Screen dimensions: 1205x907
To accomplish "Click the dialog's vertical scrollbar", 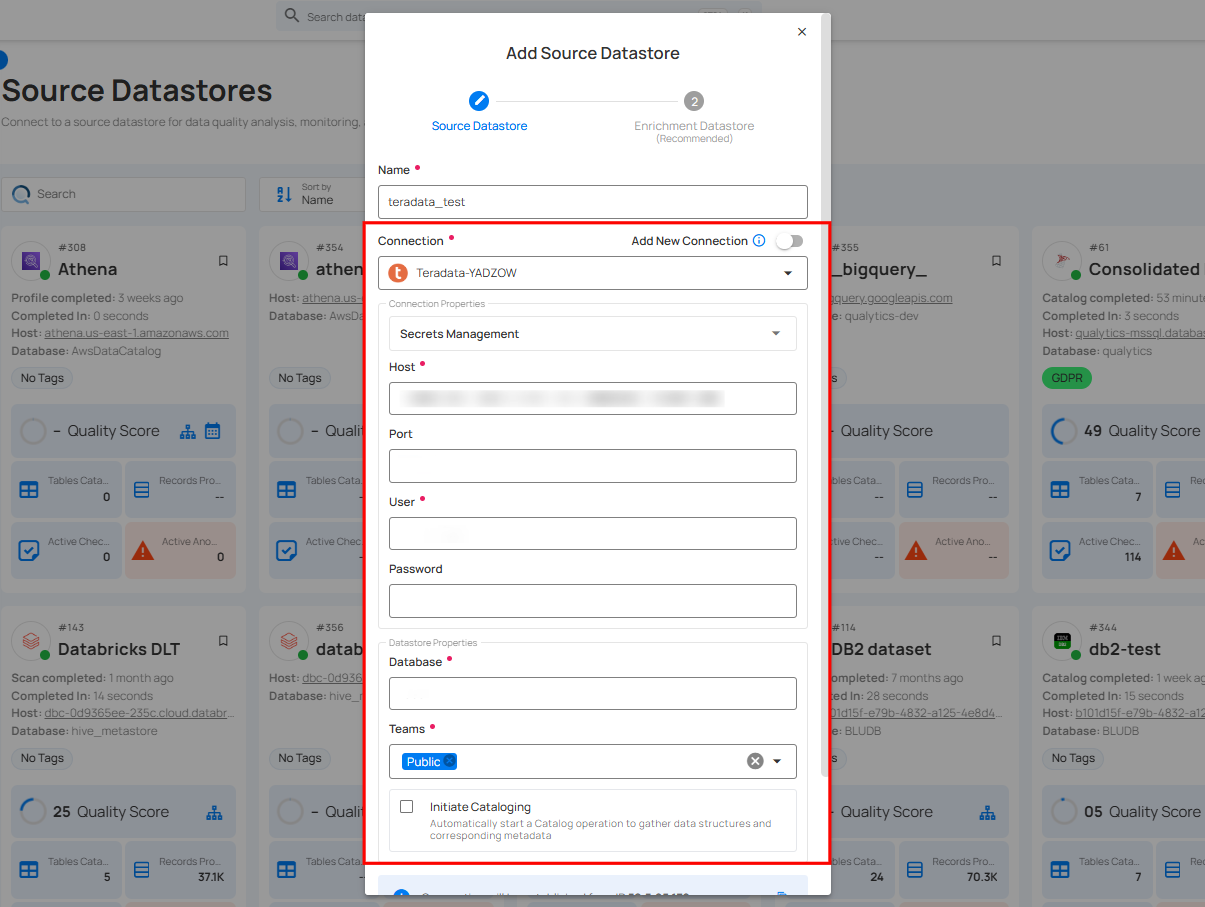I will (825, 400).
